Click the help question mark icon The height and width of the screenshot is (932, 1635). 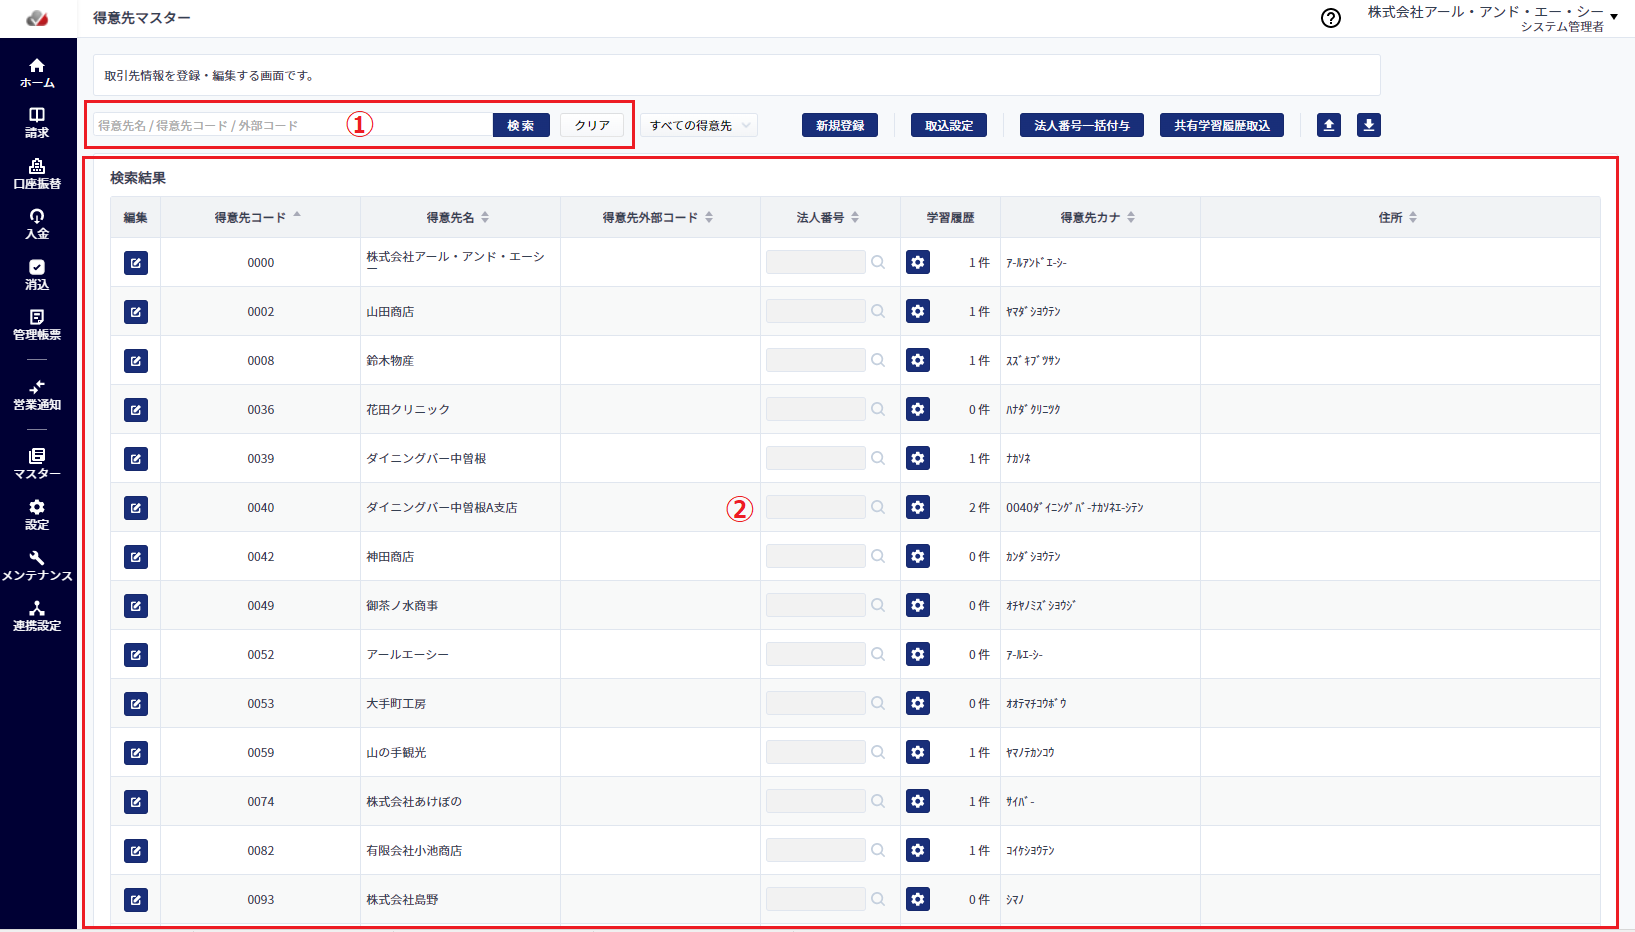(x=1331, y=18)
